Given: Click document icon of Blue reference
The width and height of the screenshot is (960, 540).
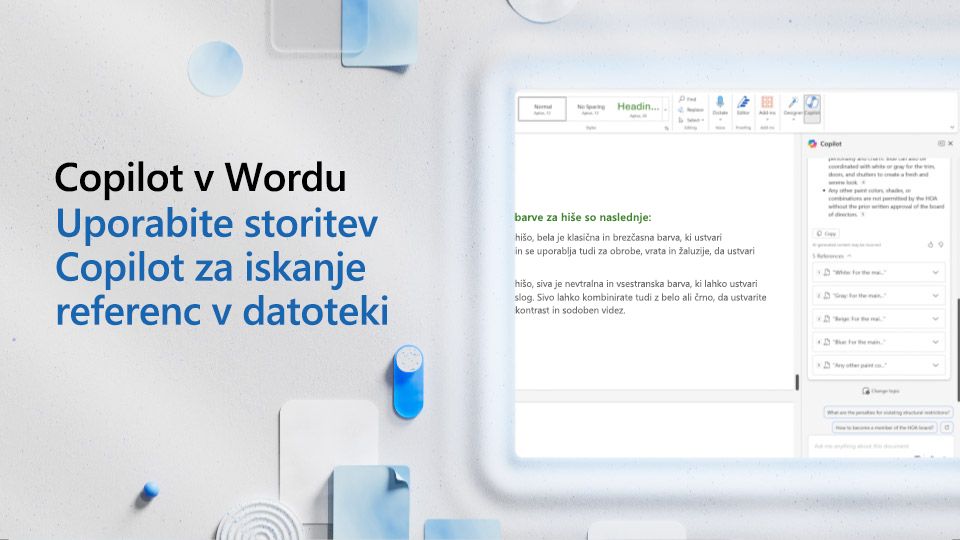Looking at the screenshot, I should [x=827, y=342].
